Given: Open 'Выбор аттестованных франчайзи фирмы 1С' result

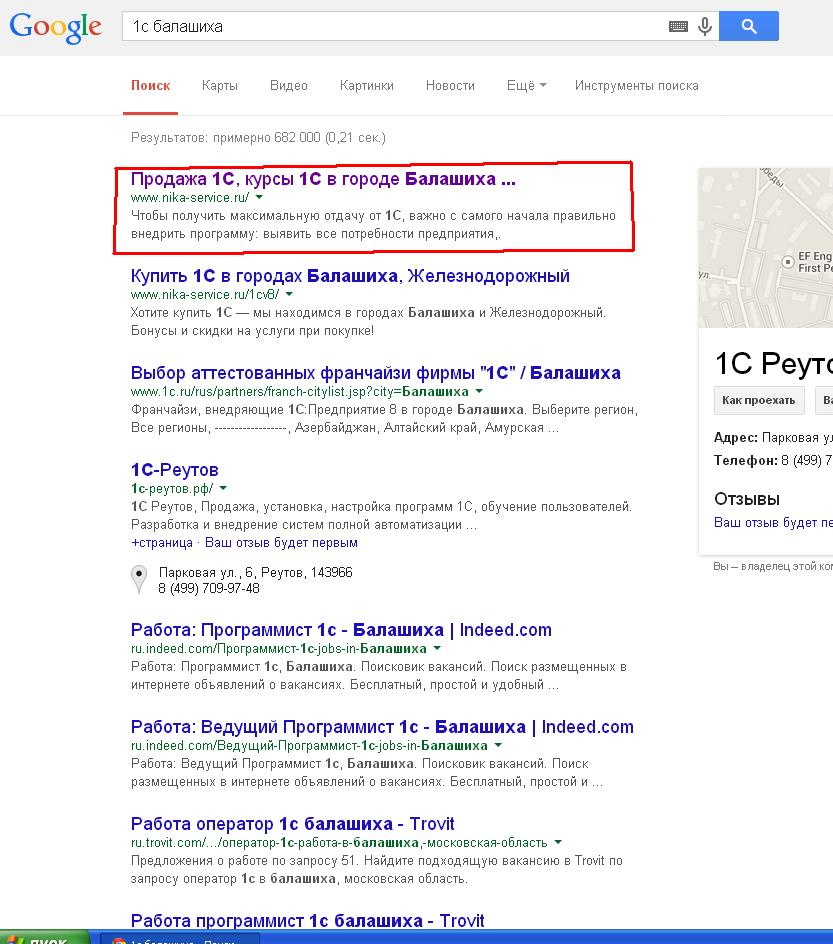Looking at the screenshot, I should [x=376, y=373].
